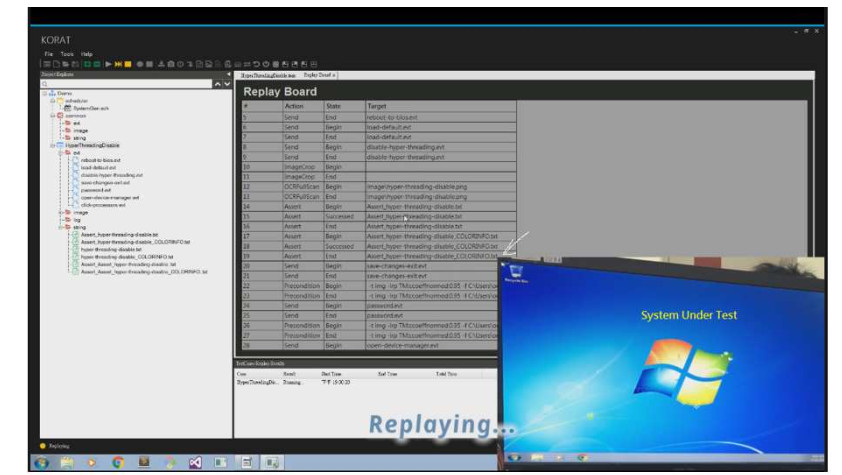The height and width of the screenshot is (475, 842).
Task: Click the round record icon in toolbar
Action: point(139,64)
